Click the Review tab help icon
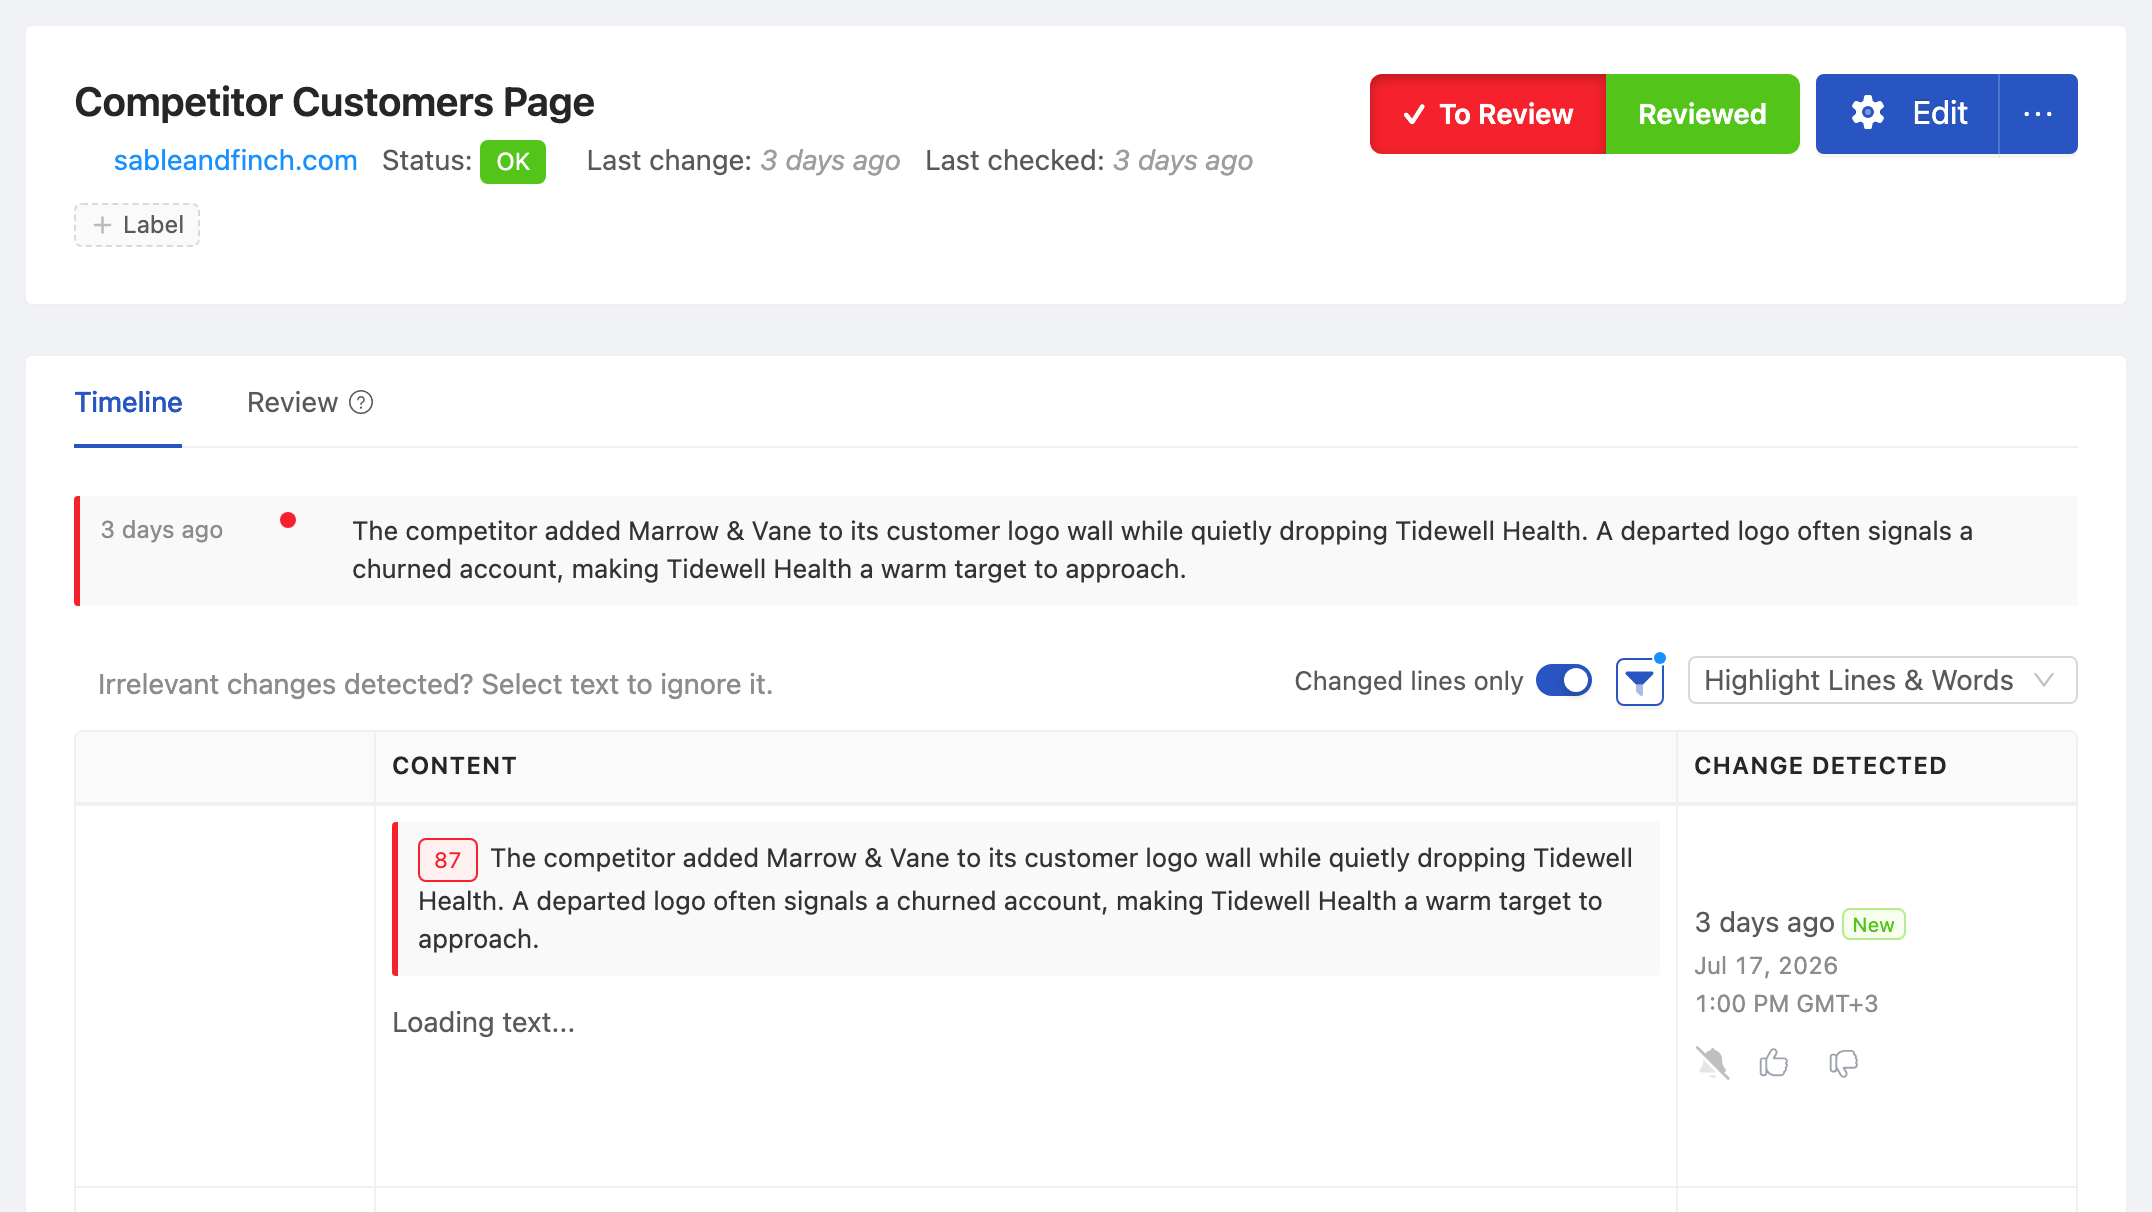This screenshot has width=2152, height=1212. click(361, 402)
